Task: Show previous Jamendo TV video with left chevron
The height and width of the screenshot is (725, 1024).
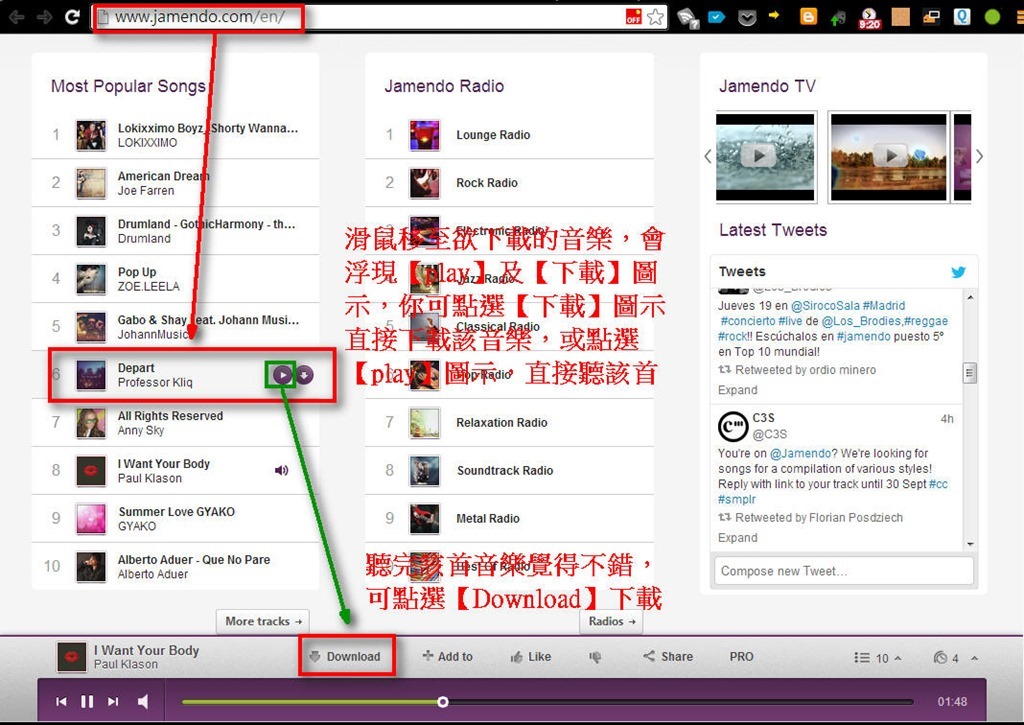Action: (707, 156)
